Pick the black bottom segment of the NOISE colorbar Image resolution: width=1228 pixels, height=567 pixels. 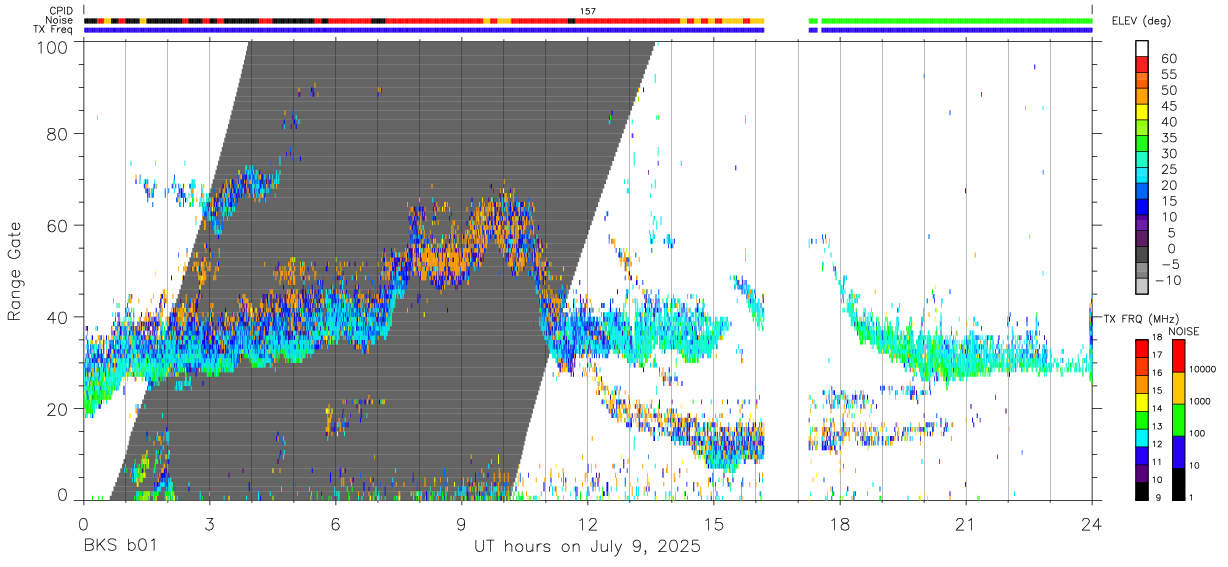[x=1178, y=484]
